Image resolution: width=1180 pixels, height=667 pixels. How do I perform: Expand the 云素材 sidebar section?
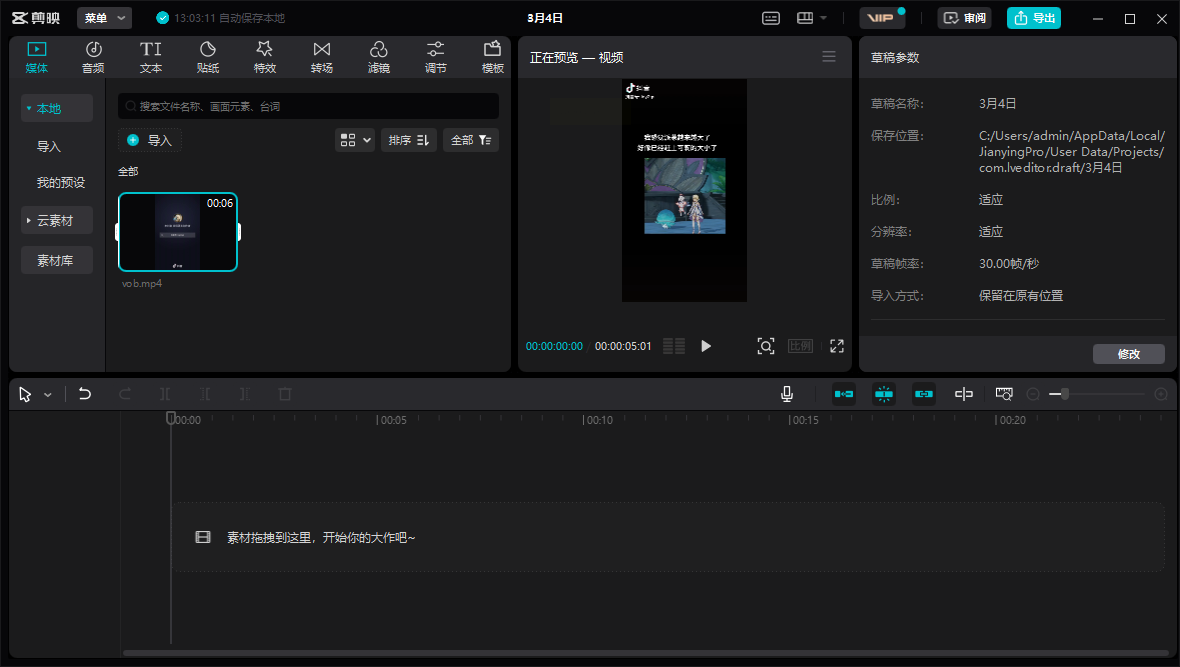click(57, 220)
